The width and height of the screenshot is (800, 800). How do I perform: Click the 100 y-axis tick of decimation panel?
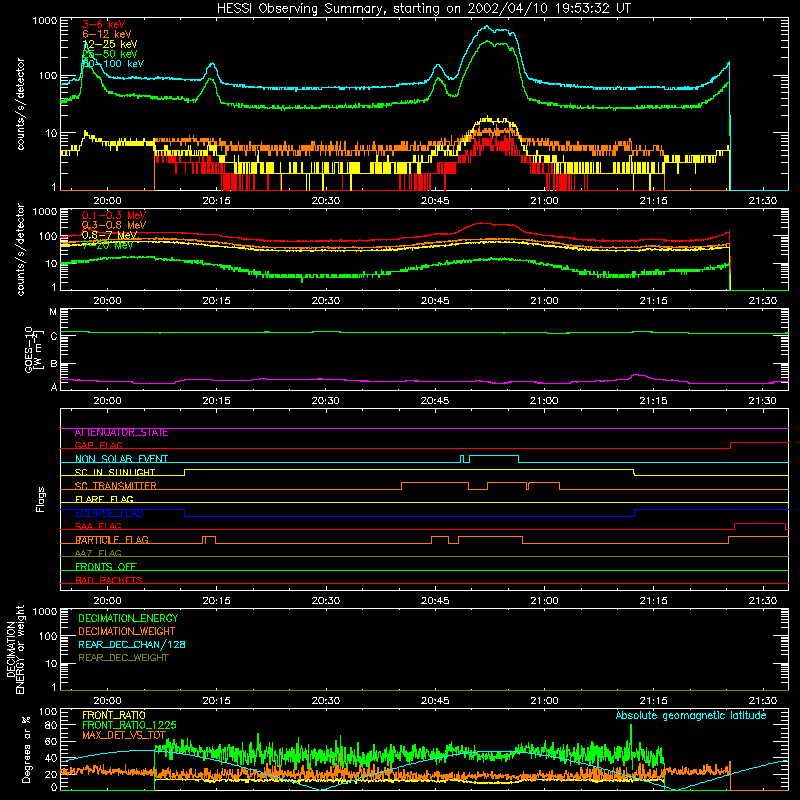47,637
